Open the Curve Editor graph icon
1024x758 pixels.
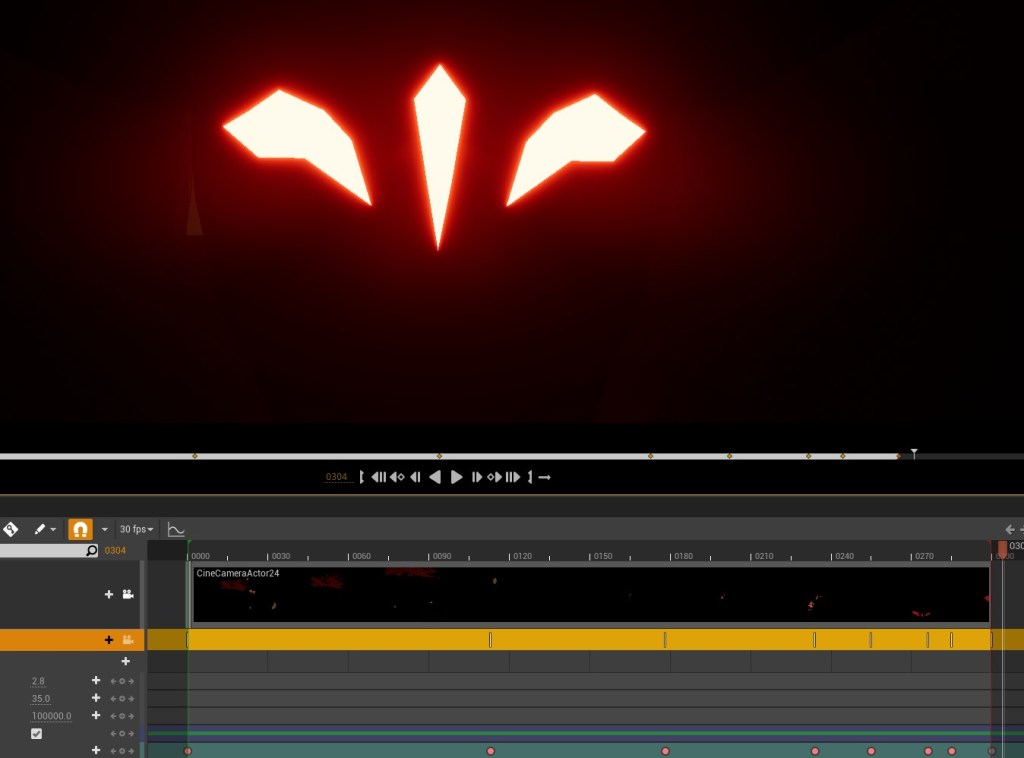tap(176, 529)
